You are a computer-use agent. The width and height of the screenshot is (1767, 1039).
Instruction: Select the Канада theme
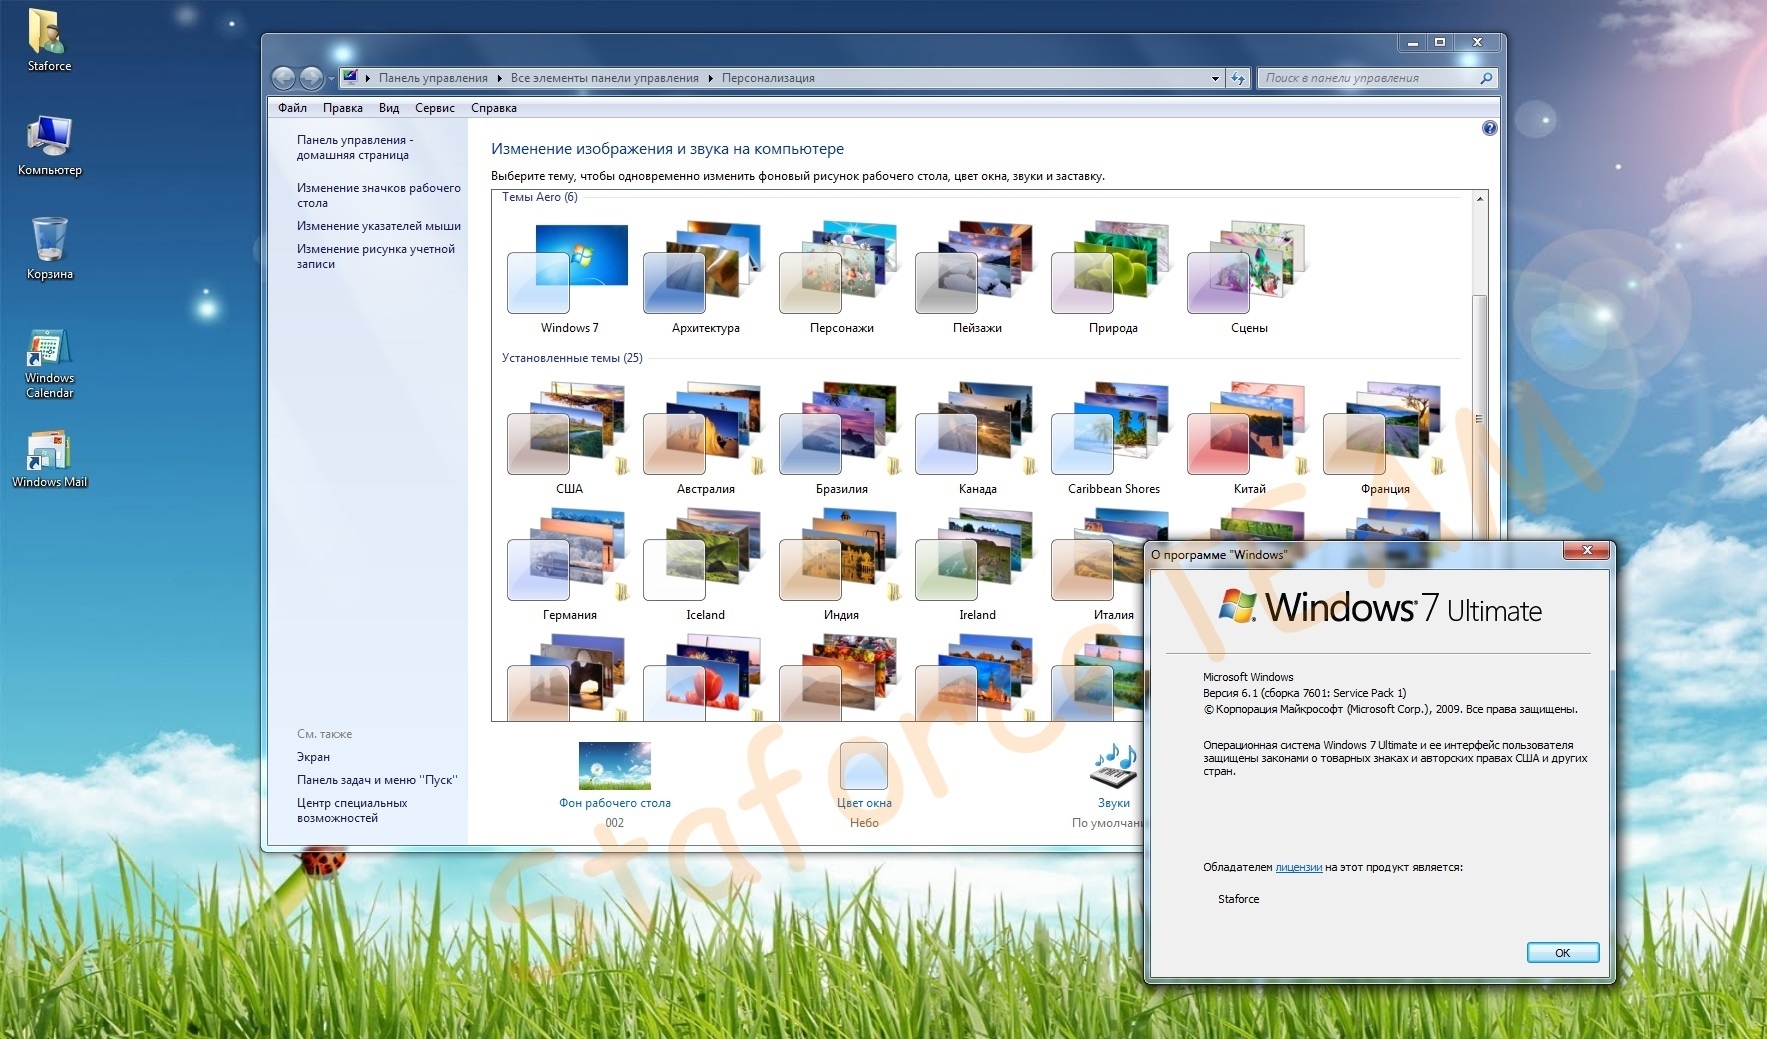977,439
